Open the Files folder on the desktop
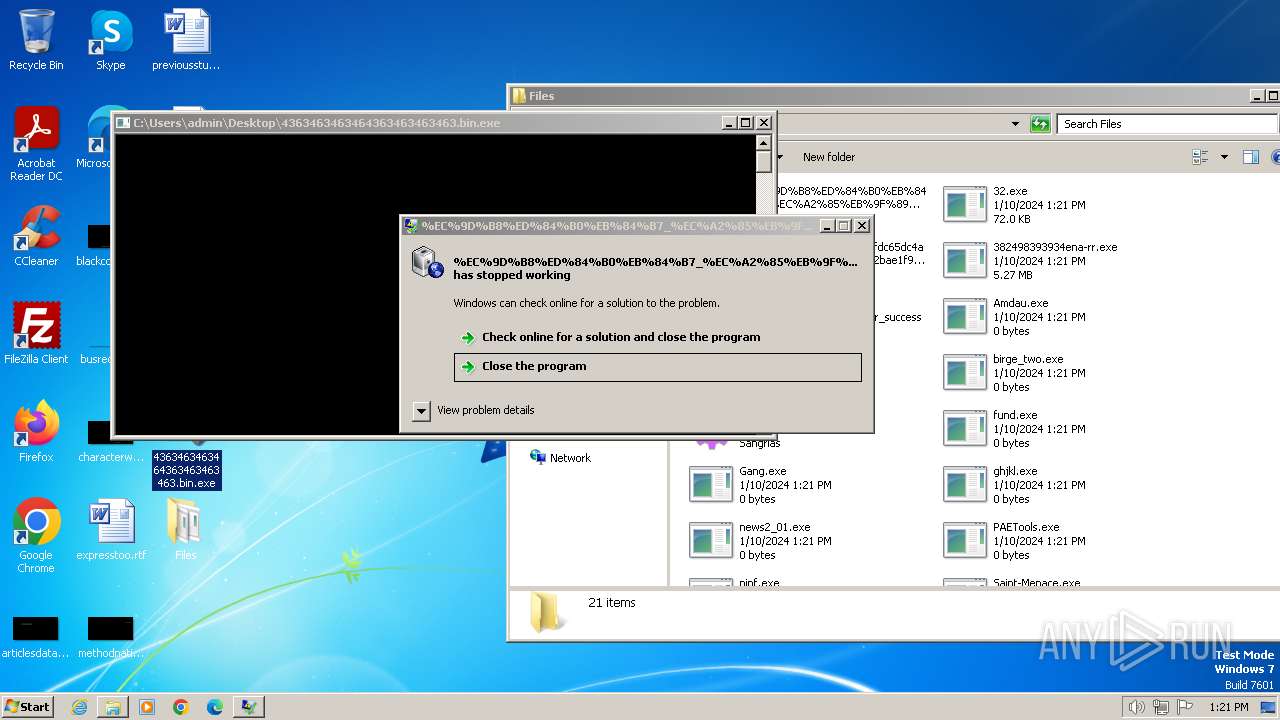Viewport: 1280px width, 720px height. (185, 530)
